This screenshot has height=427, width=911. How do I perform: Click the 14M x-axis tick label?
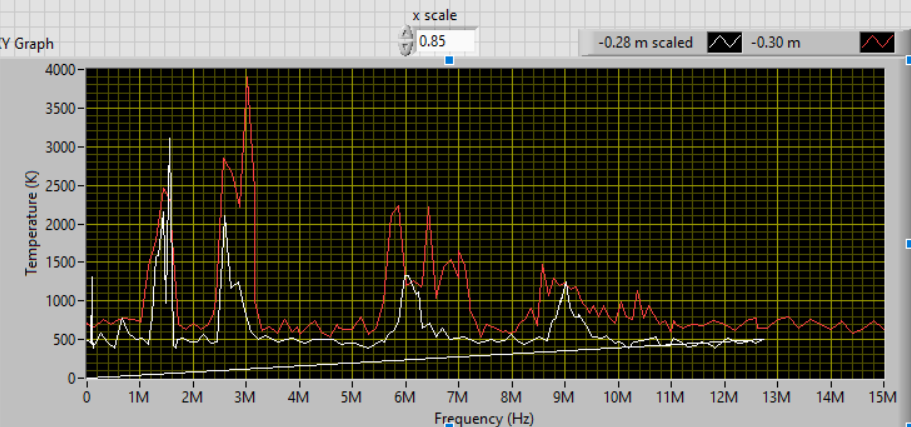pos(830,397)
